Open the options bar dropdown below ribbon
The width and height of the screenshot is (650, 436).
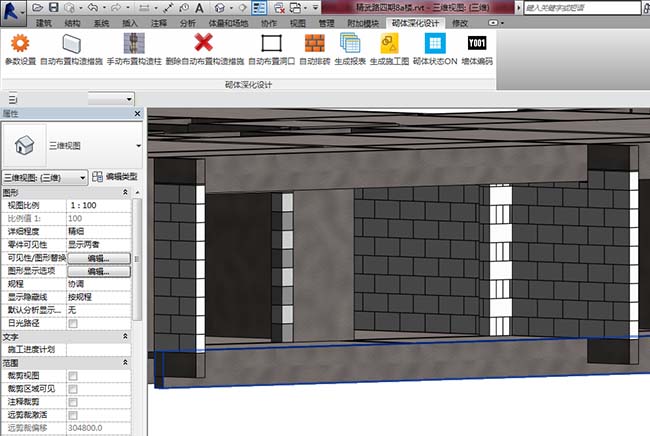coord(111,99)
